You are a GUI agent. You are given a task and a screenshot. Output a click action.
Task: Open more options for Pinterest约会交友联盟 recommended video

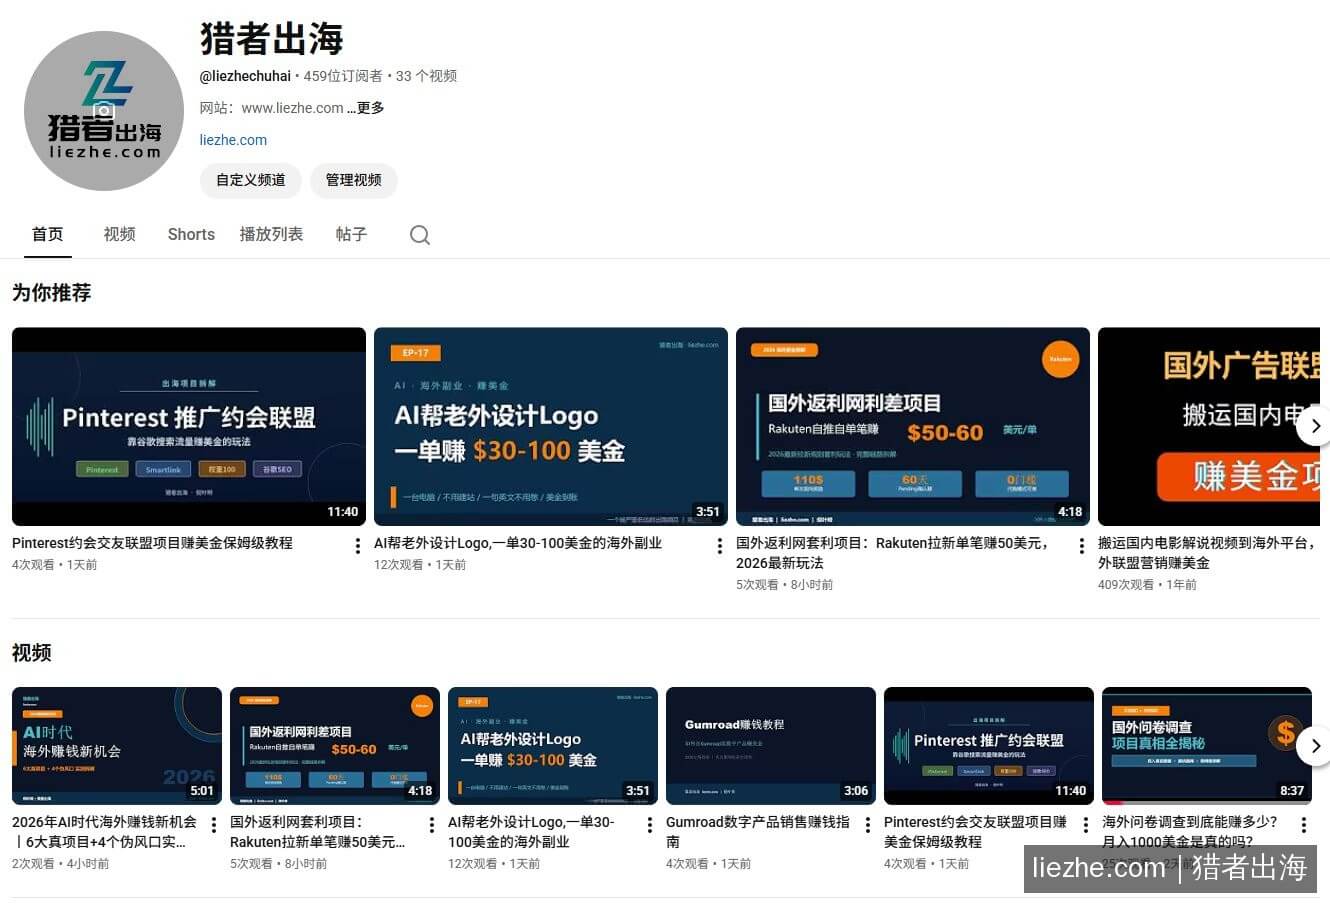tap(357, 546)
